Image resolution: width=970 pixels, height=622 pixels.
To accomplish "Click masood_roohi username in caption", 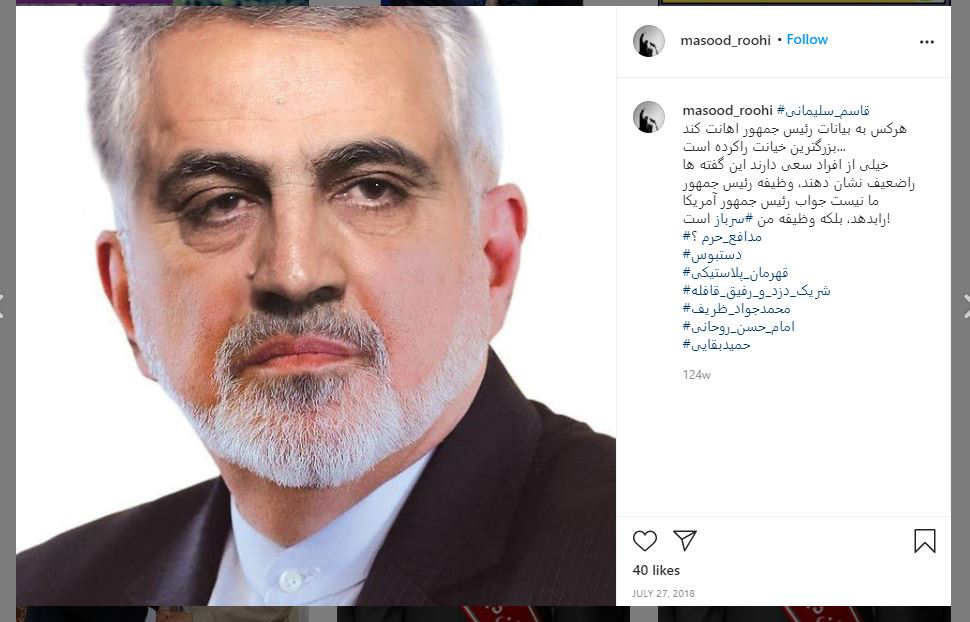I will [x=728, y=110].
